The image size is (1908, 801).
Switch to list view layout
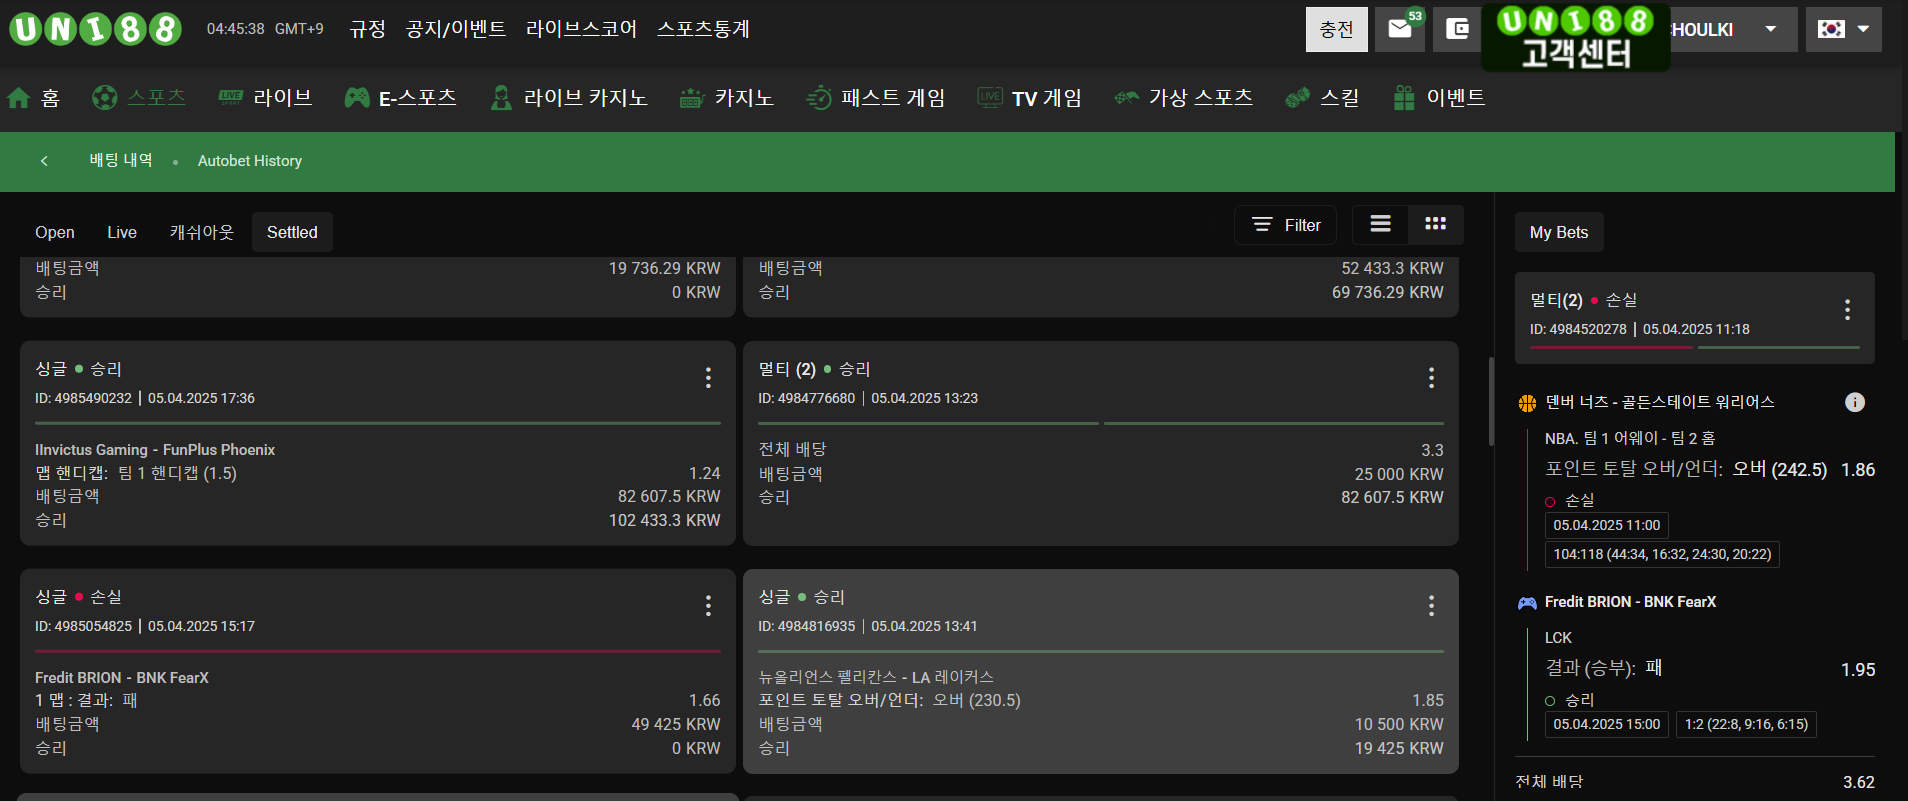coord(1381,224)
